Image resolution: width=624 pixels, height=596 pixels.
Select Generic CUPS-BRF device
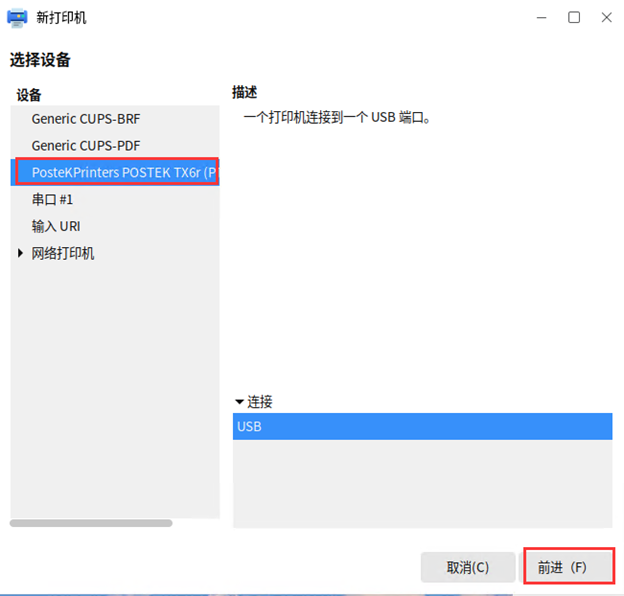[x=85, y=118]
